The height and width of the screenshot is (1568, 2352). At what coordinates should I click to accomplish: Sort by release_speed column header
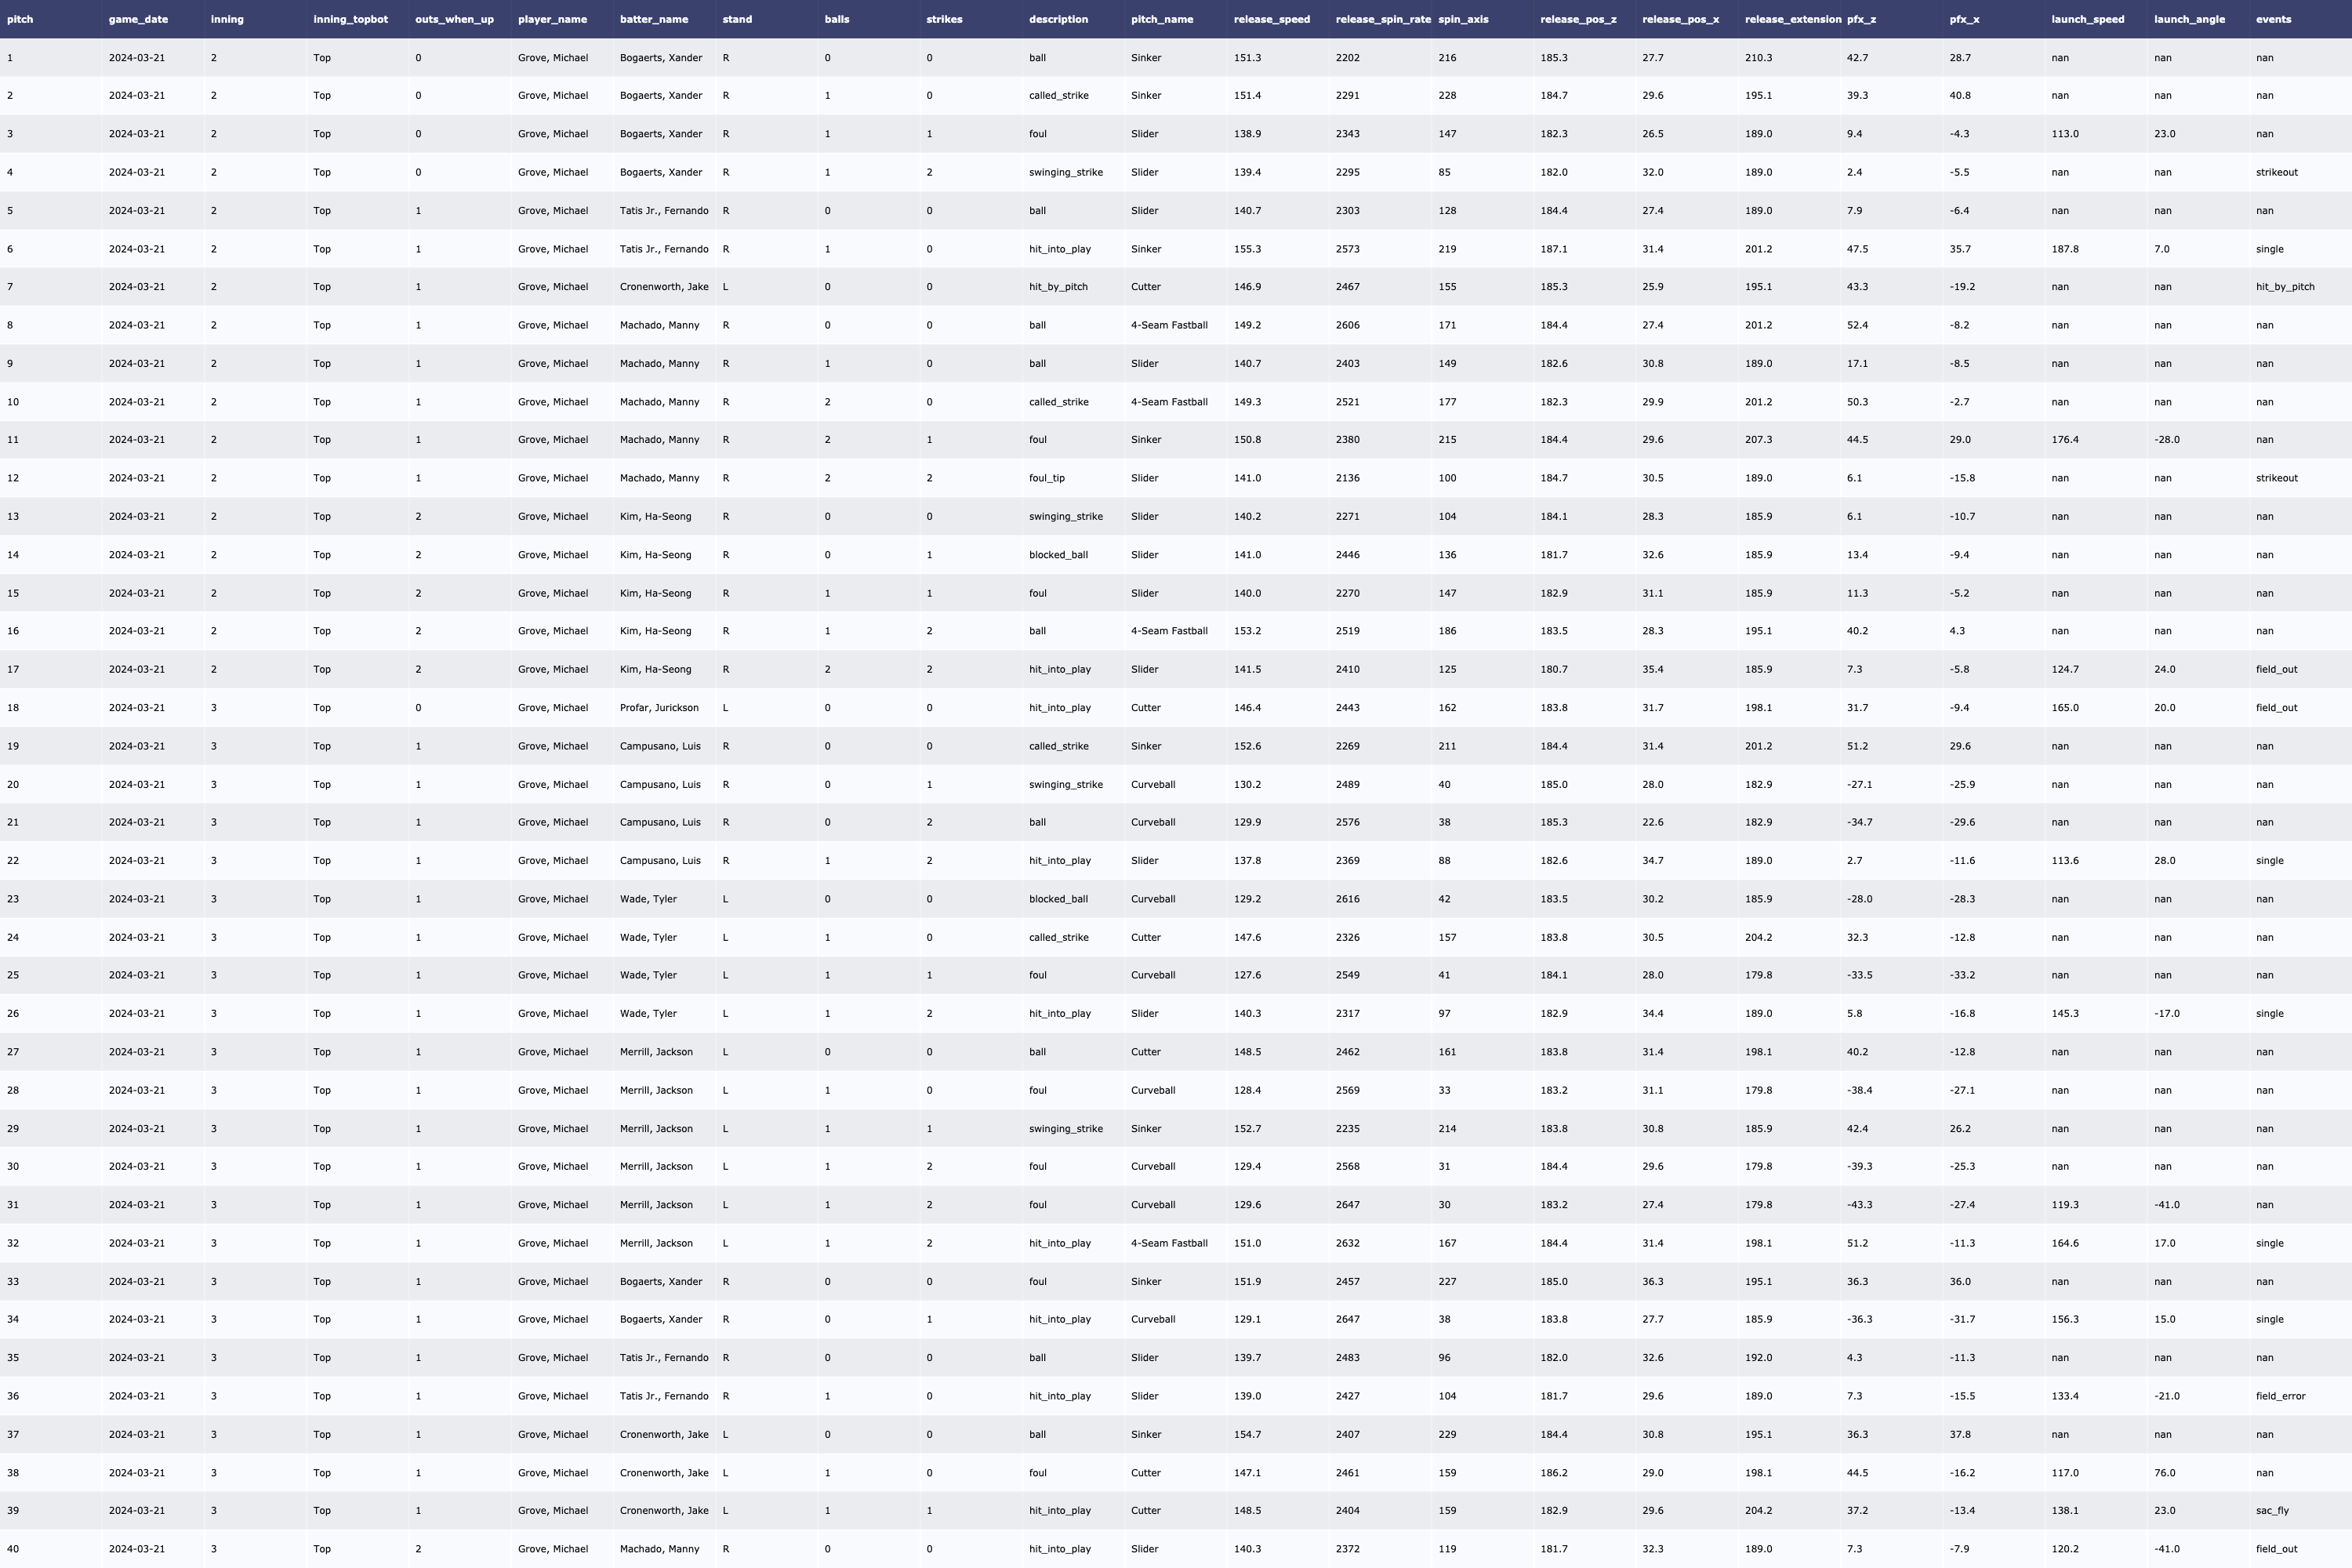click(x=1271, y=19)
